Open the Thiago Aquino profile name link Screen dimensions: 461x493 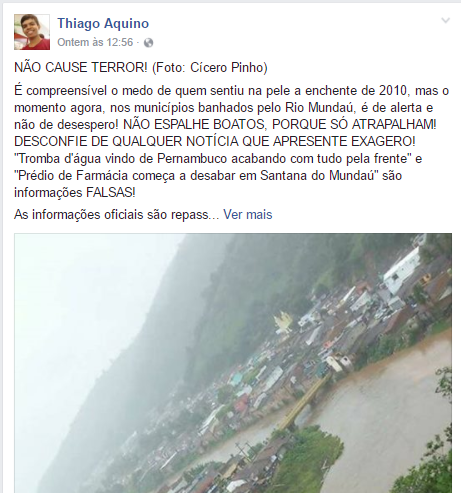click(103, 23)
